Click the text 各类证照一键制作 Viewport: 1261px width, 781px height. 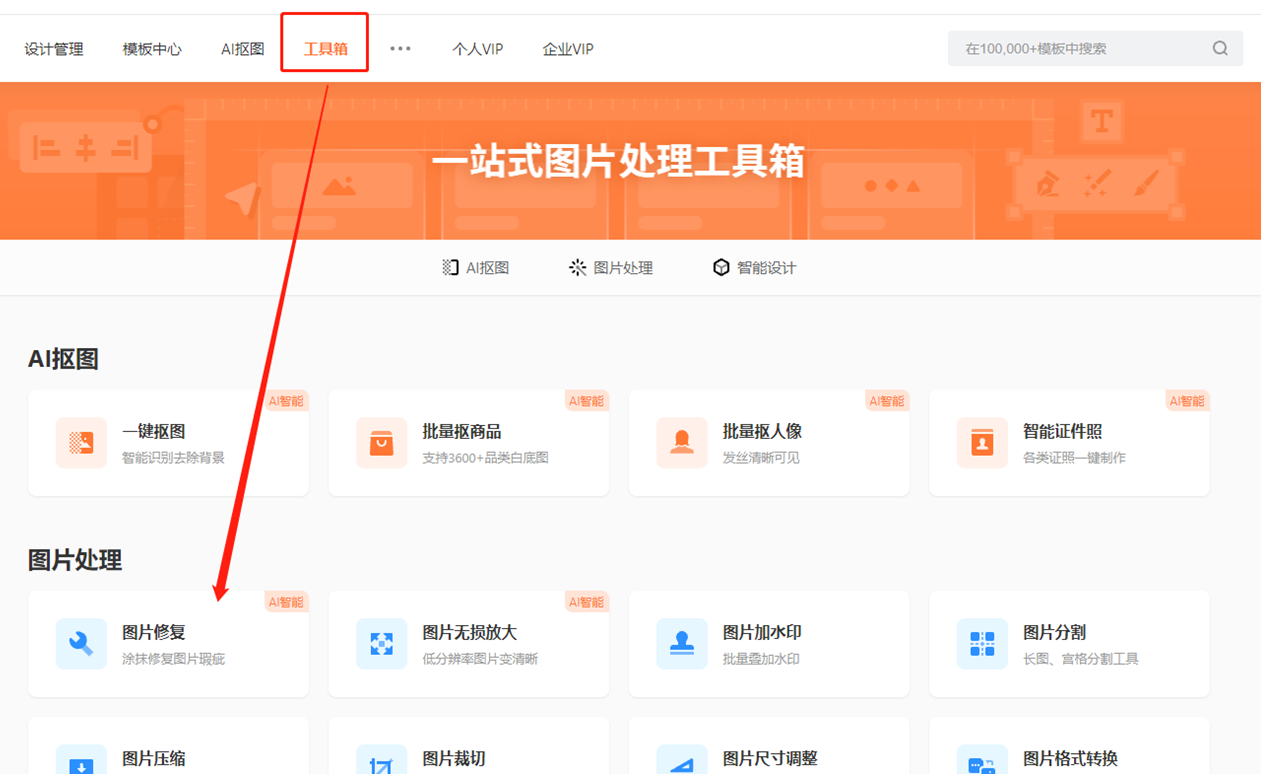1074,458
